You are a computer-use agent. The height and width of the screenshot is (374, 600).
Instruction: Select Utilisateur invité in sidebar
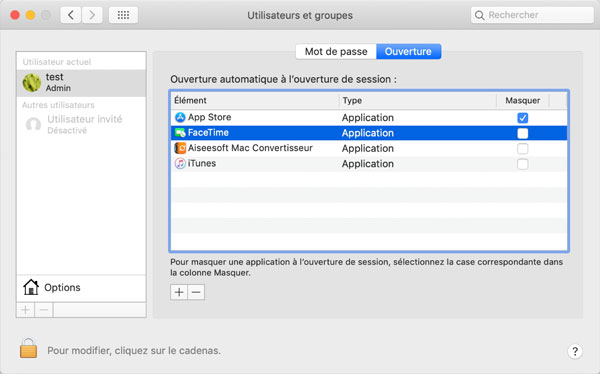click(81, 124)
